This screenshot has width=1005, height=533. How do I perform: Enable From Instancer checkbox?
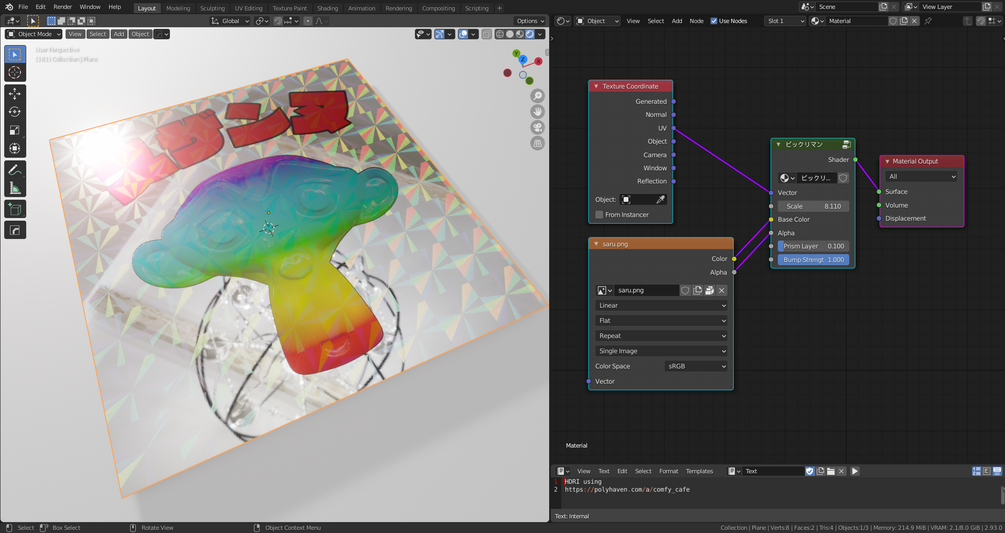coord(599,215)
